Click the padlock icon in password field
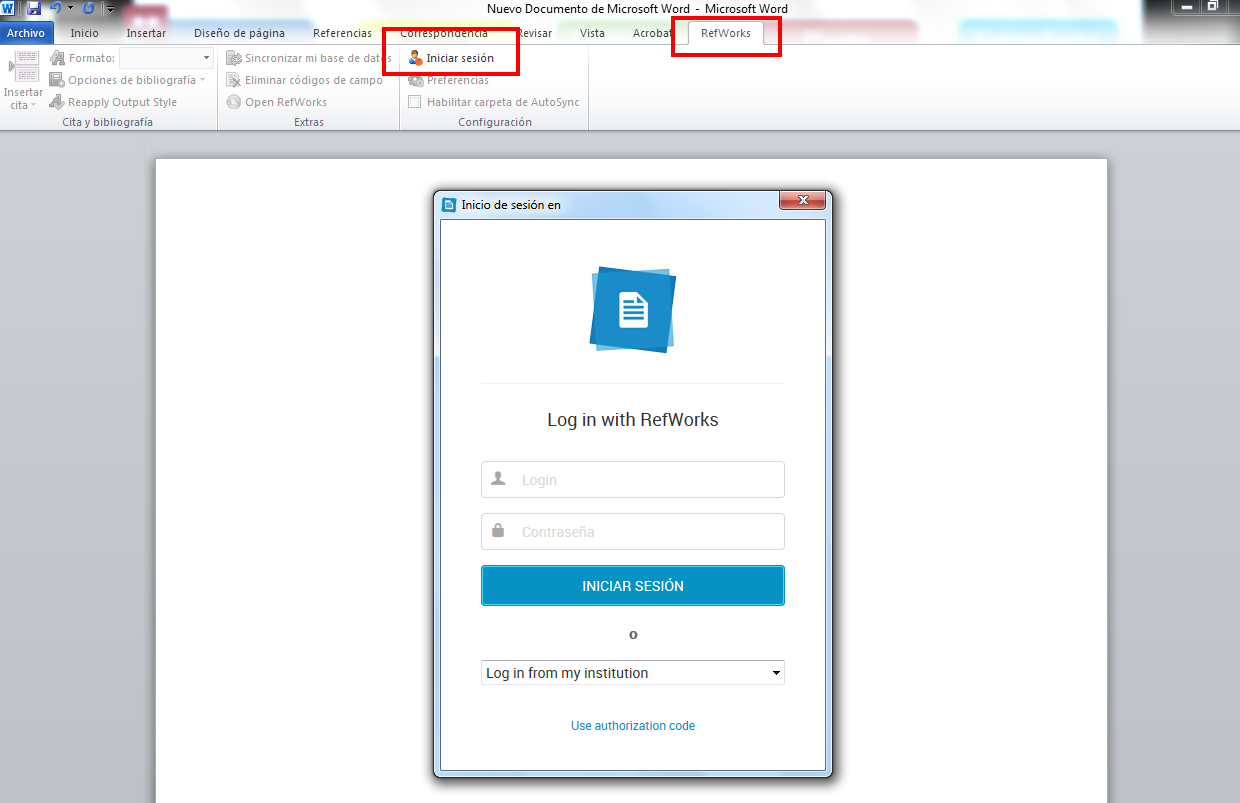1240x803 pixels. (x=498, y=531)
